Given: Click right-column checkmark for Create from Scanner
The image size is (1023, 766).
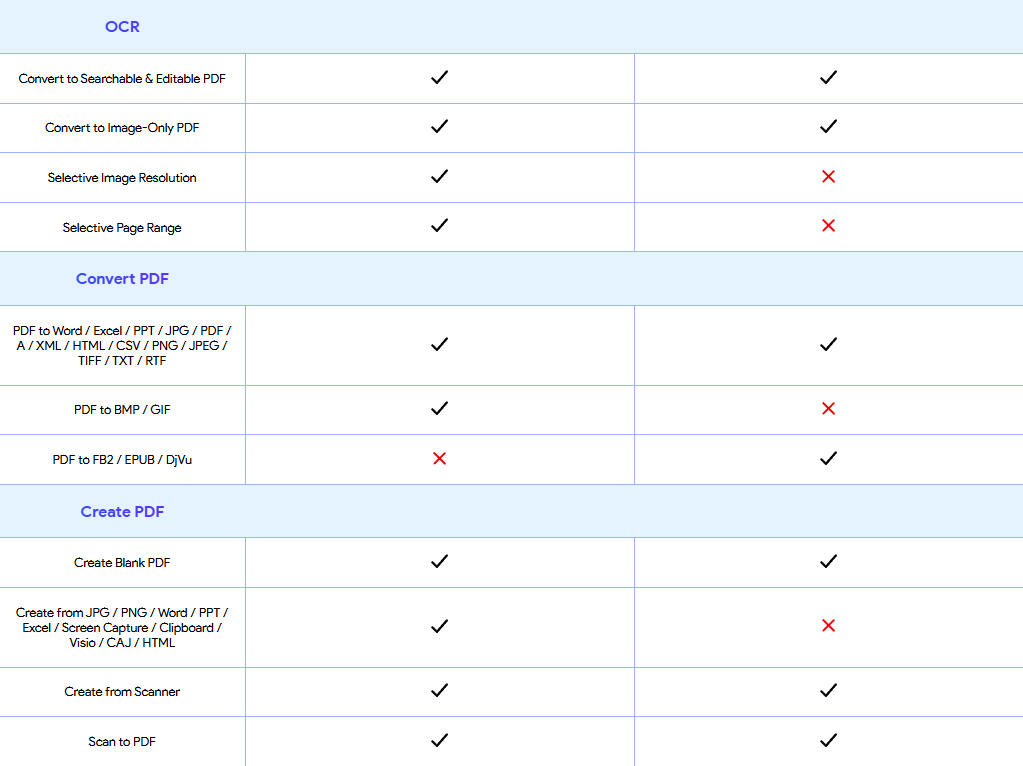Looking at the screenshot, I should pos(829,690).
